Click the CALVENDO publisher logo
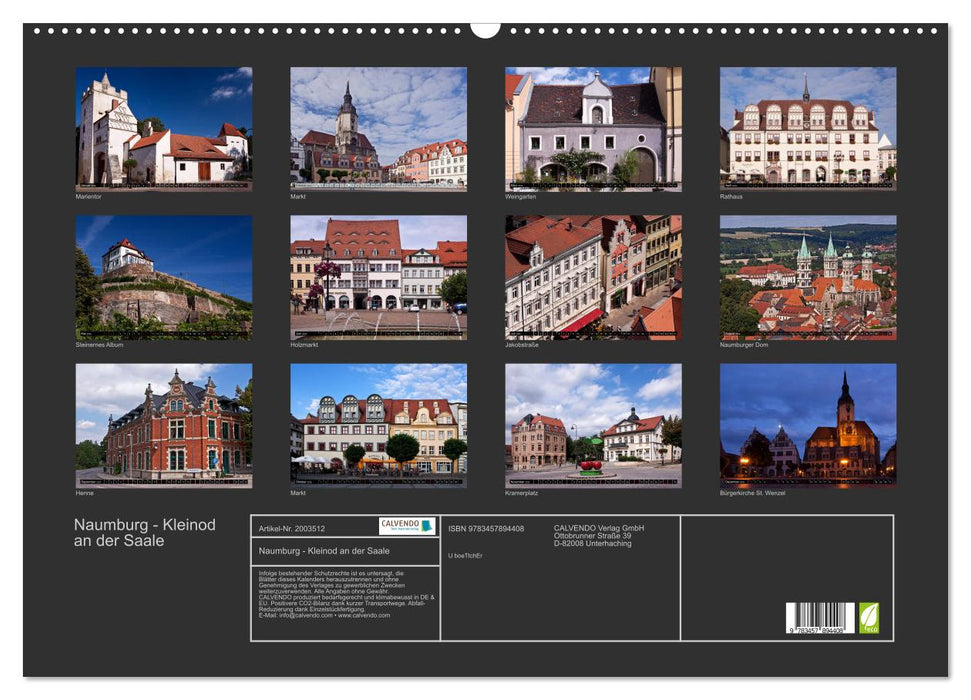This screenshot has height=700, width=971. 405,526
